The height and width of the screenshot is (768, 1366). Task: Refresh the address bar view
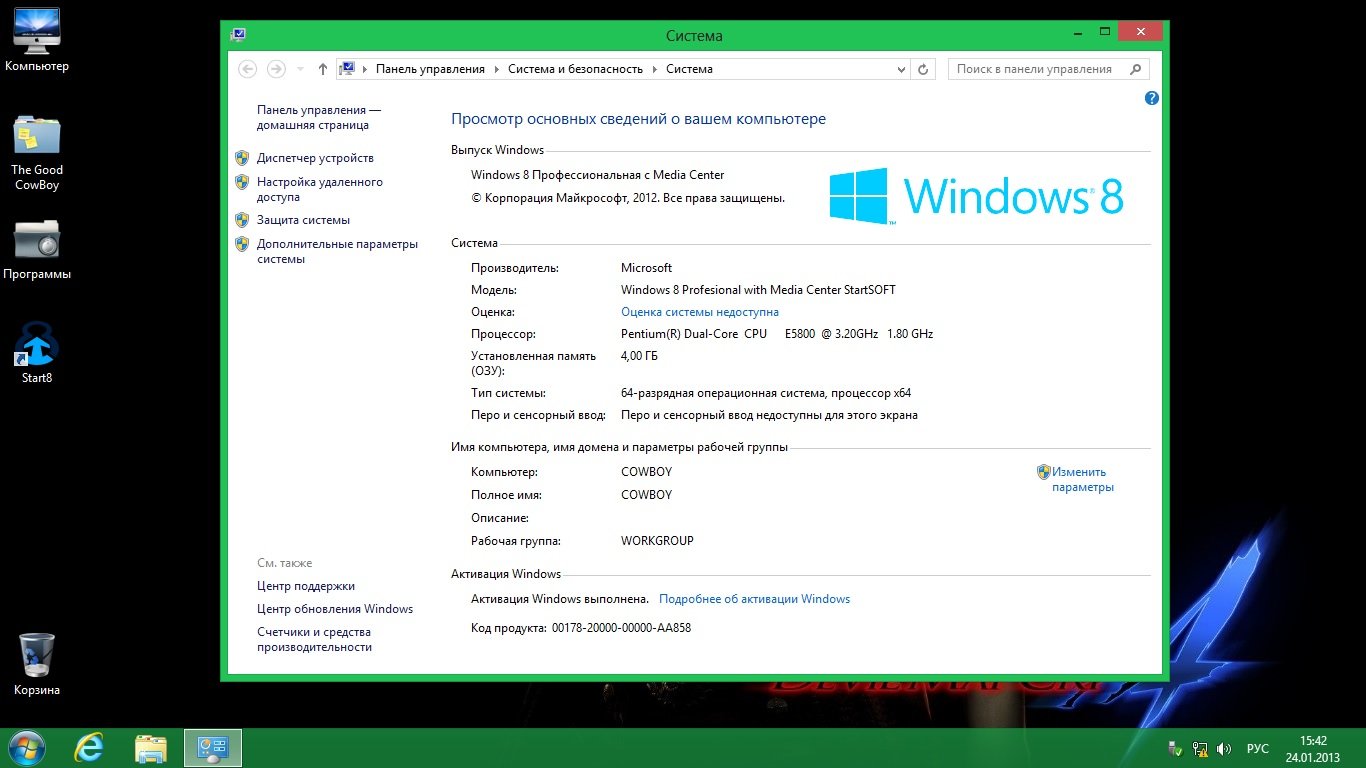tap(925, 69)
